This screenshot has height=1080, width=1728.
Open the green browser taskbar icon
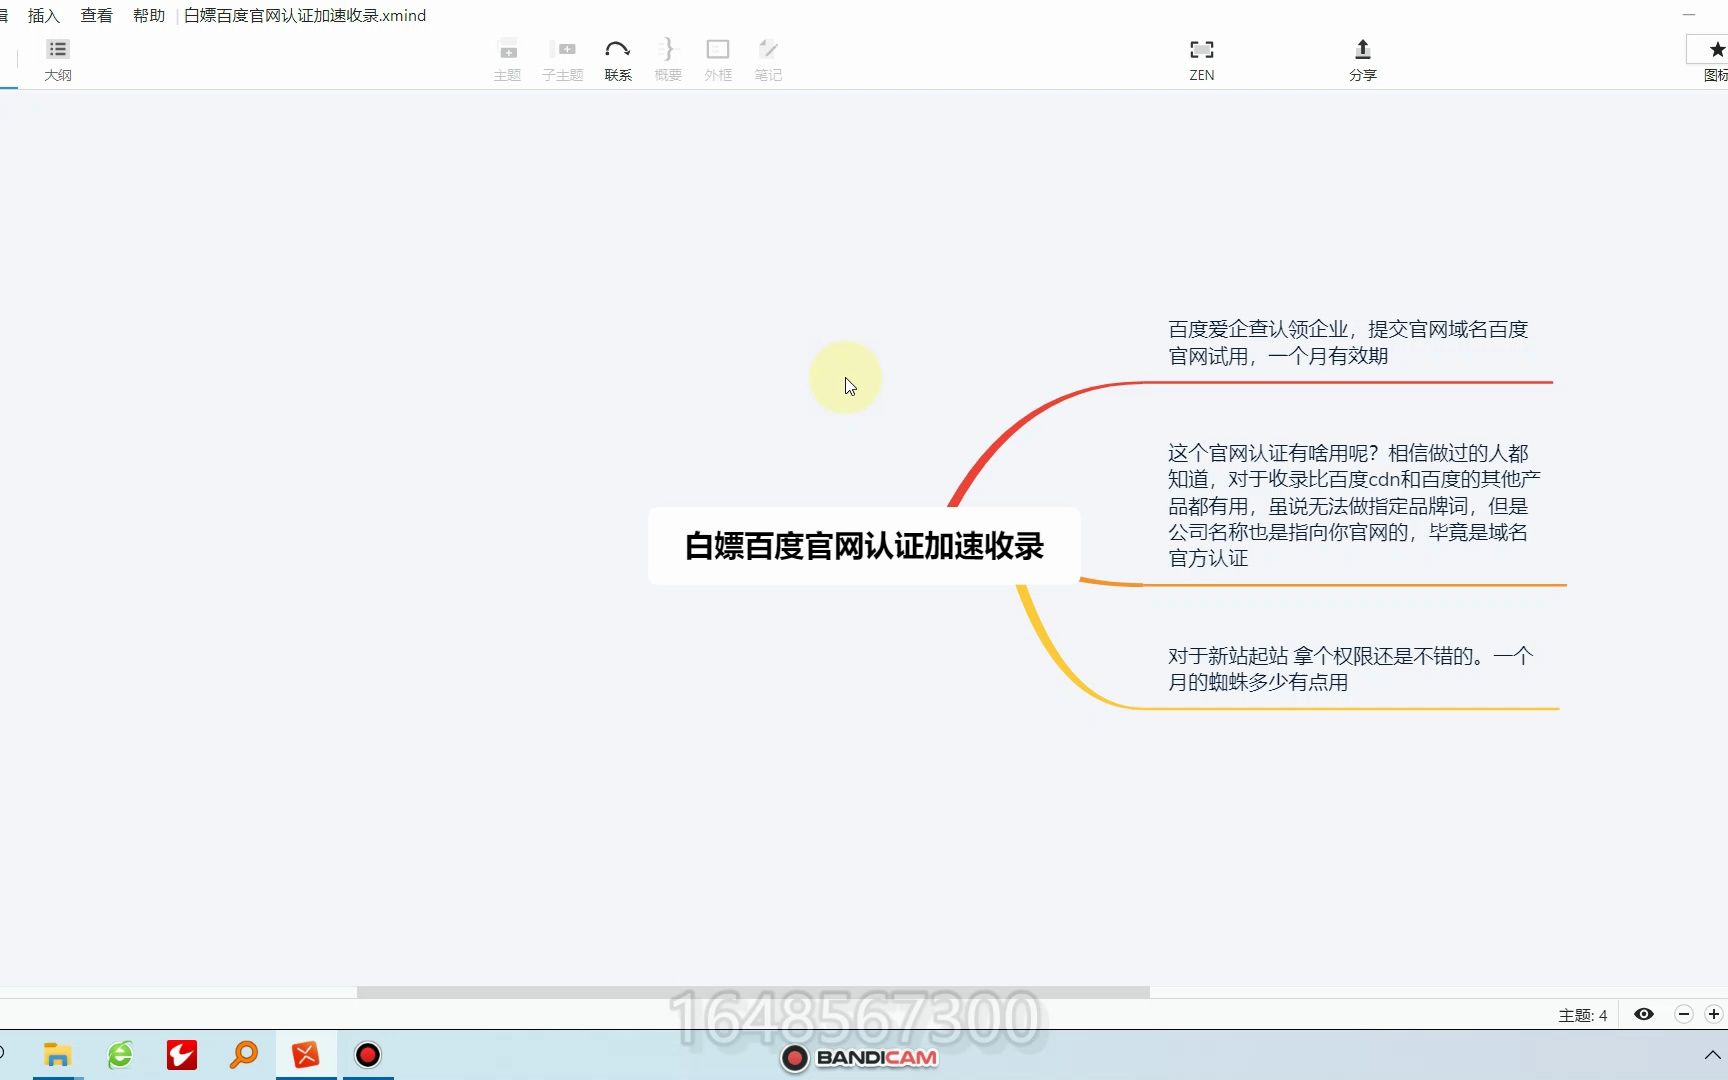click(x=120, y=1055)
